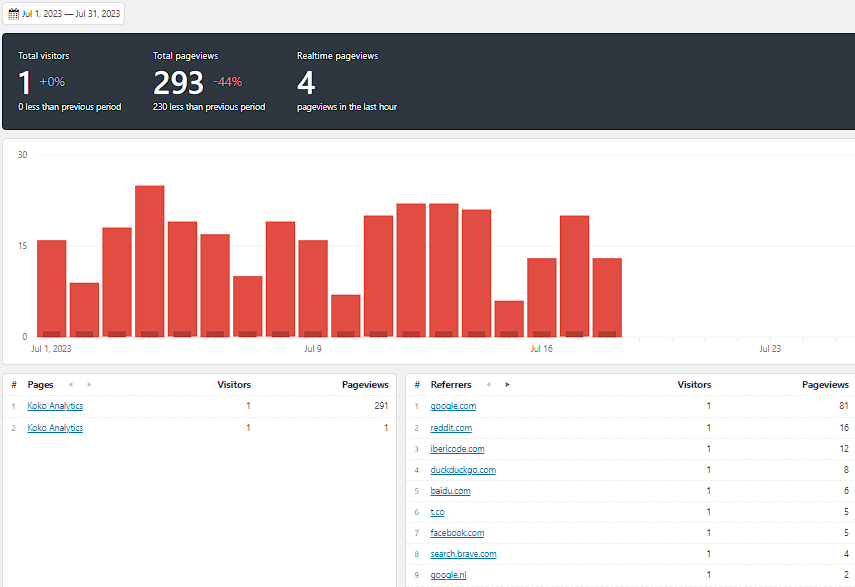The image size is (855, 587).
Task: Visit the google.com referrer link
Action: [x=453, y=406]
